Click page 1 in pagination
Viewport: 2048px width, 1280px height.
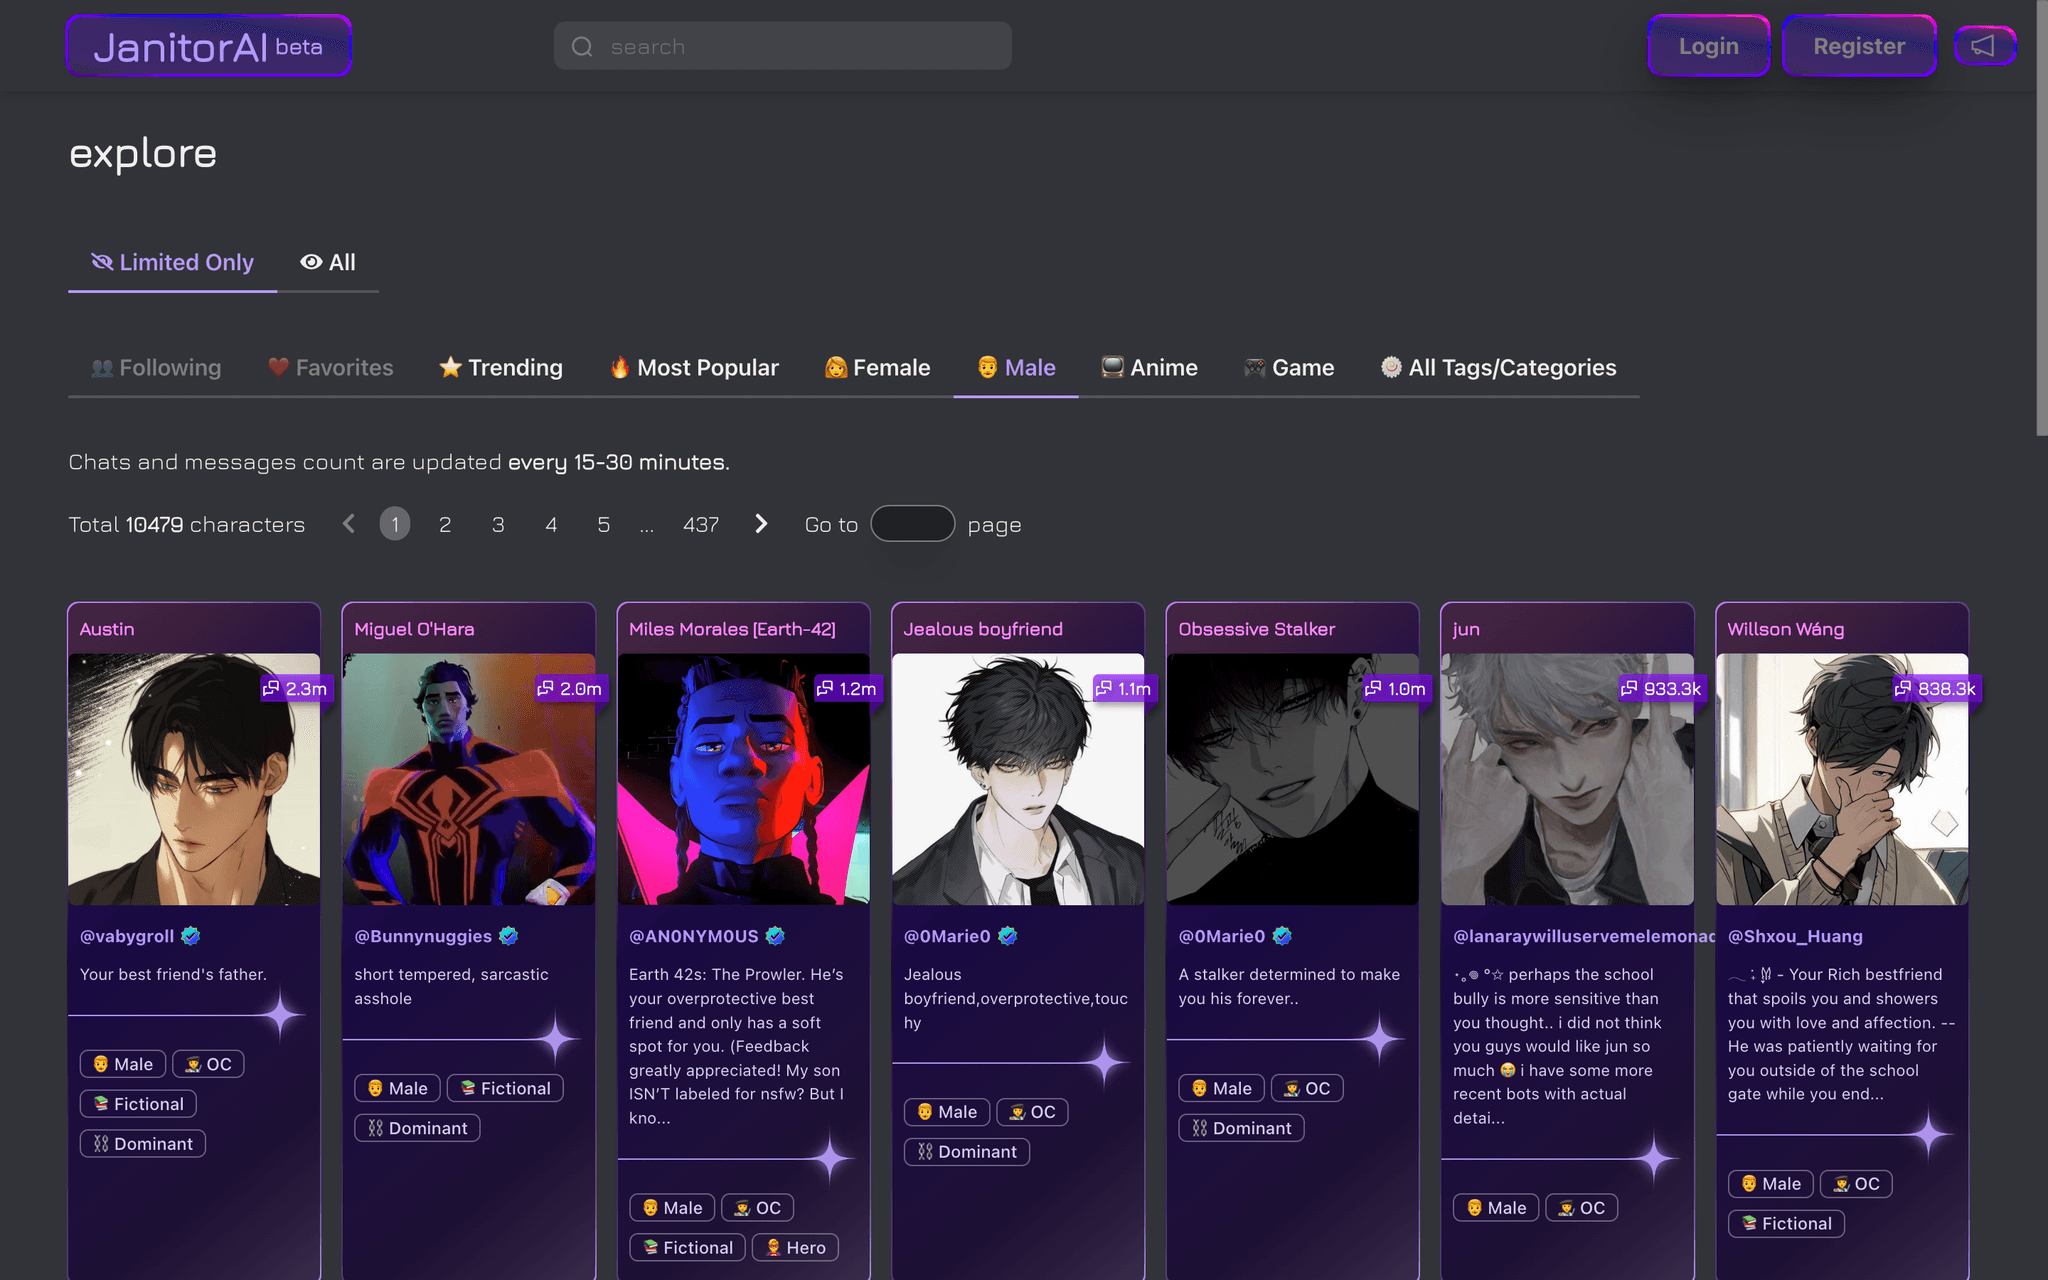coord(395,524)
